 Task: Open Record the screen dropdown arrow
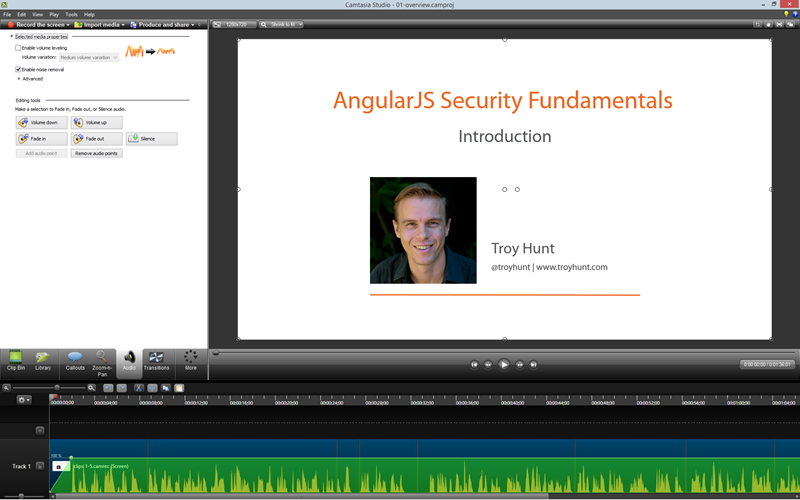[x=68, y=24]
